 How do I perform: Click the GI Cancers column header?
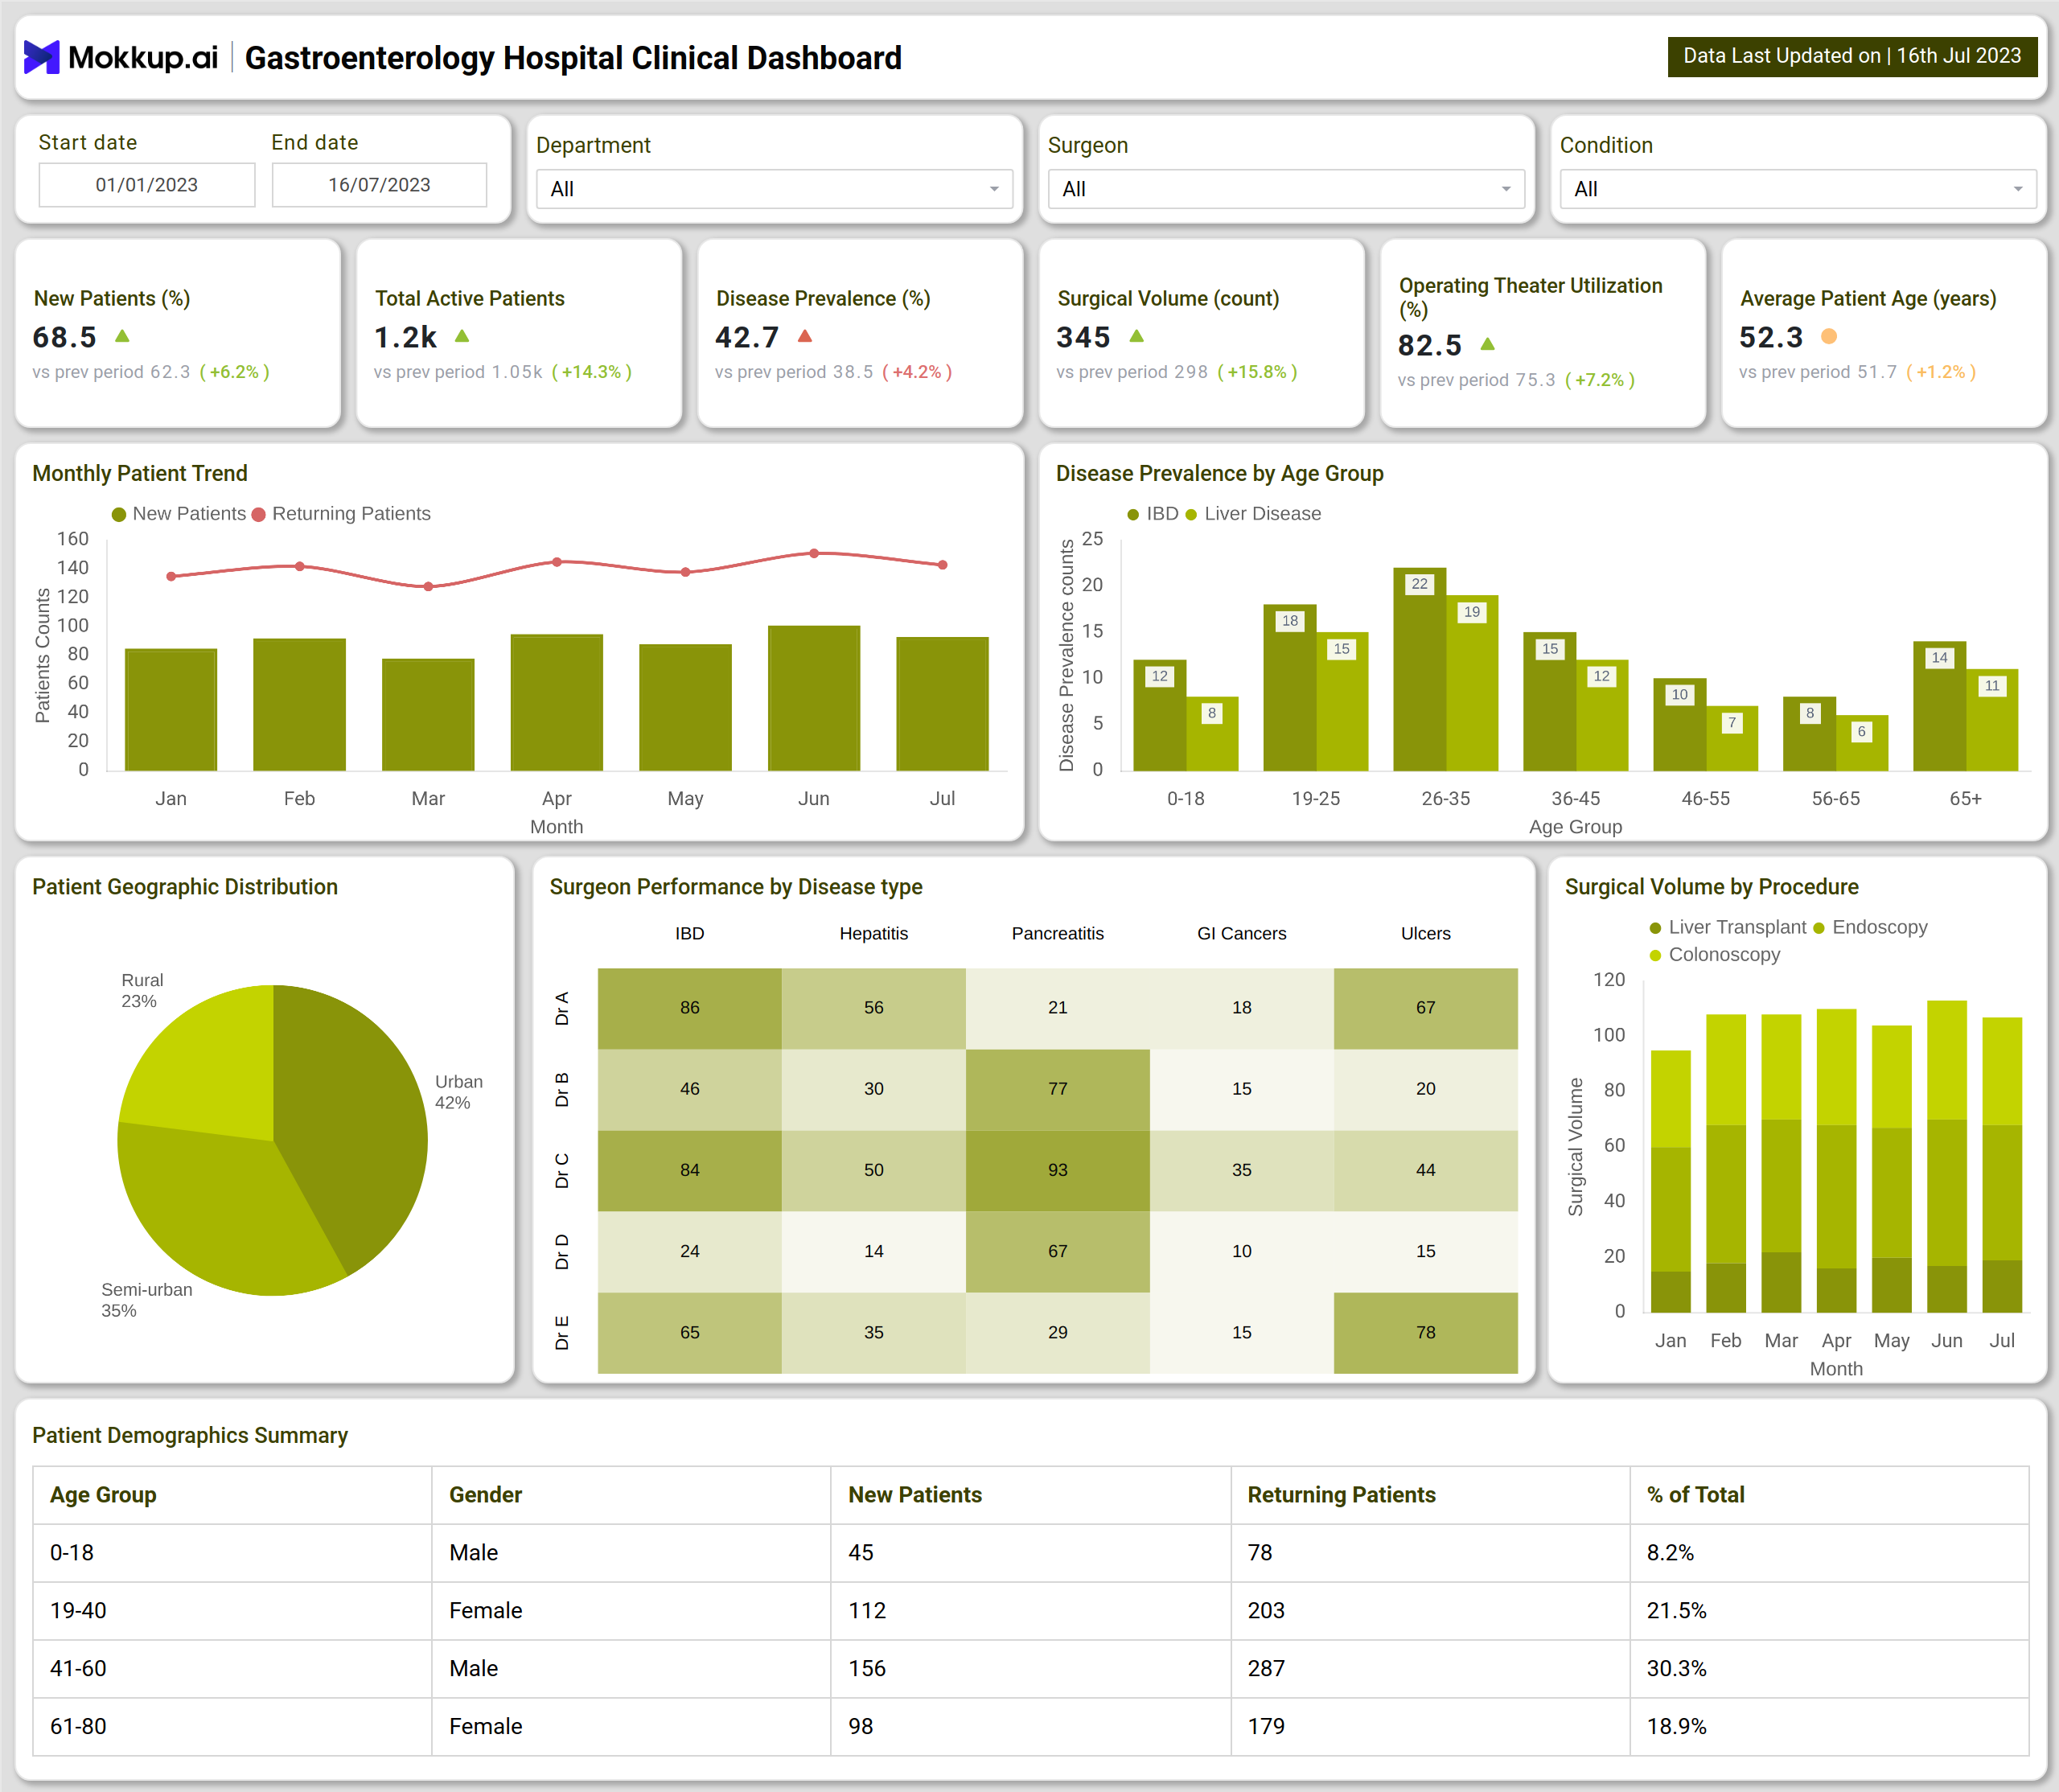point(1241,933)
